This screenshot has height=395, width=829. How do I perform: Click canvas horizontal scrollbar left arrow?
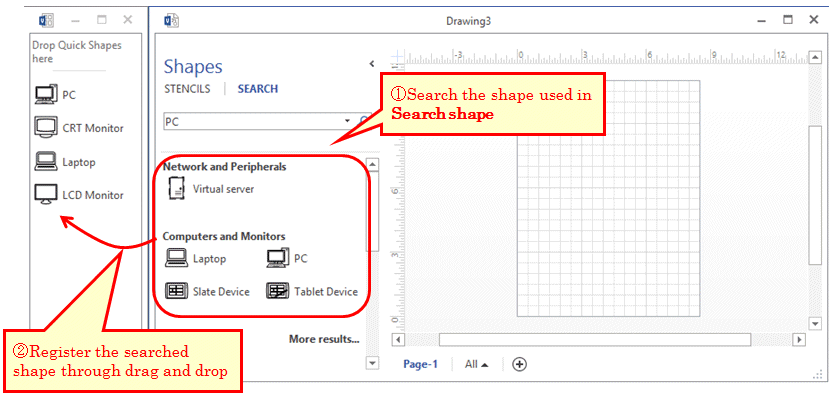(398, 339)
